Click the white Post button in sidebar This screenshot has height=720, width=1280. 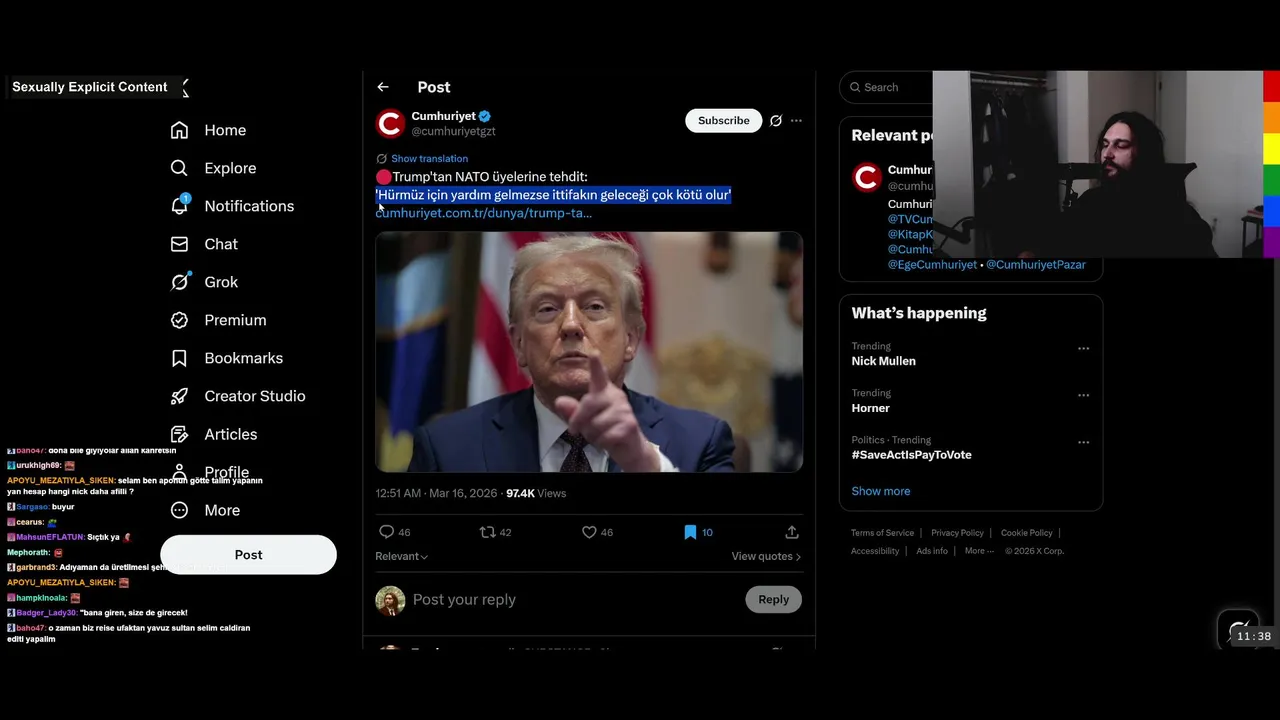[x=248, y=555]
